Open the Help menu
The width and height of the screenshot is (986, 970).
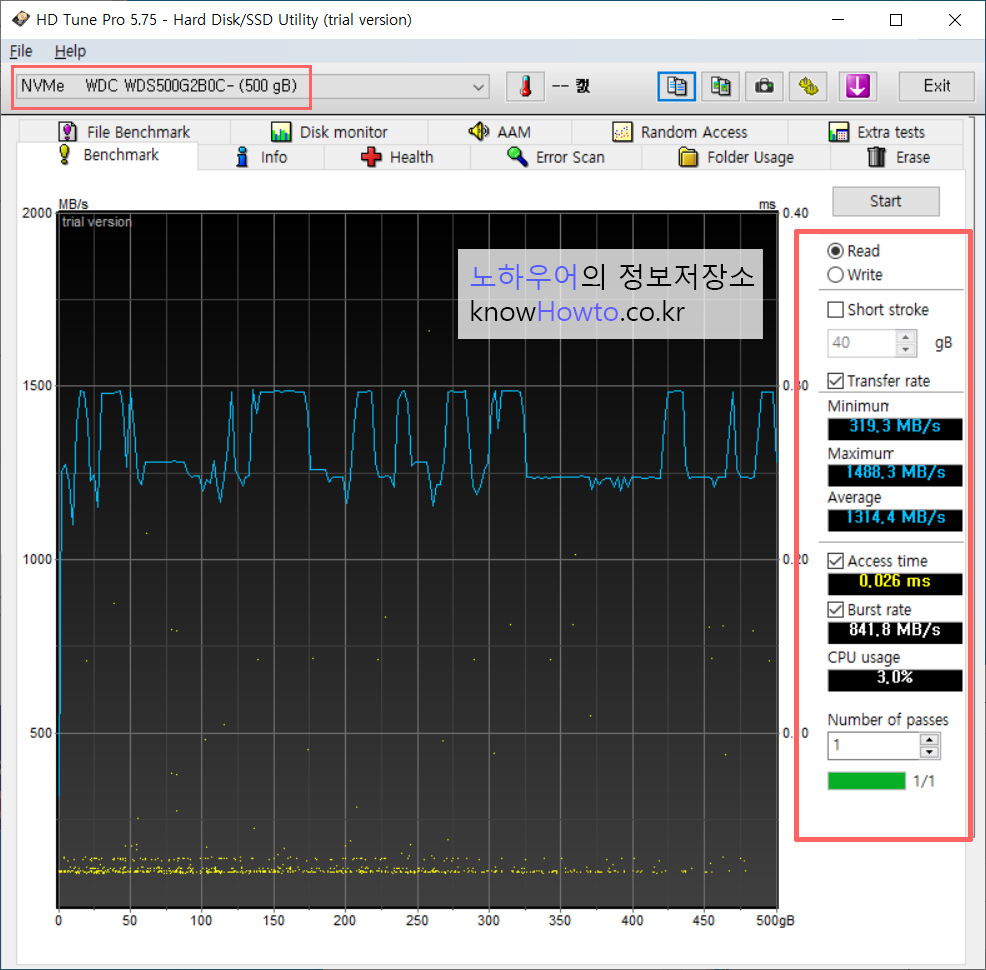70,51
